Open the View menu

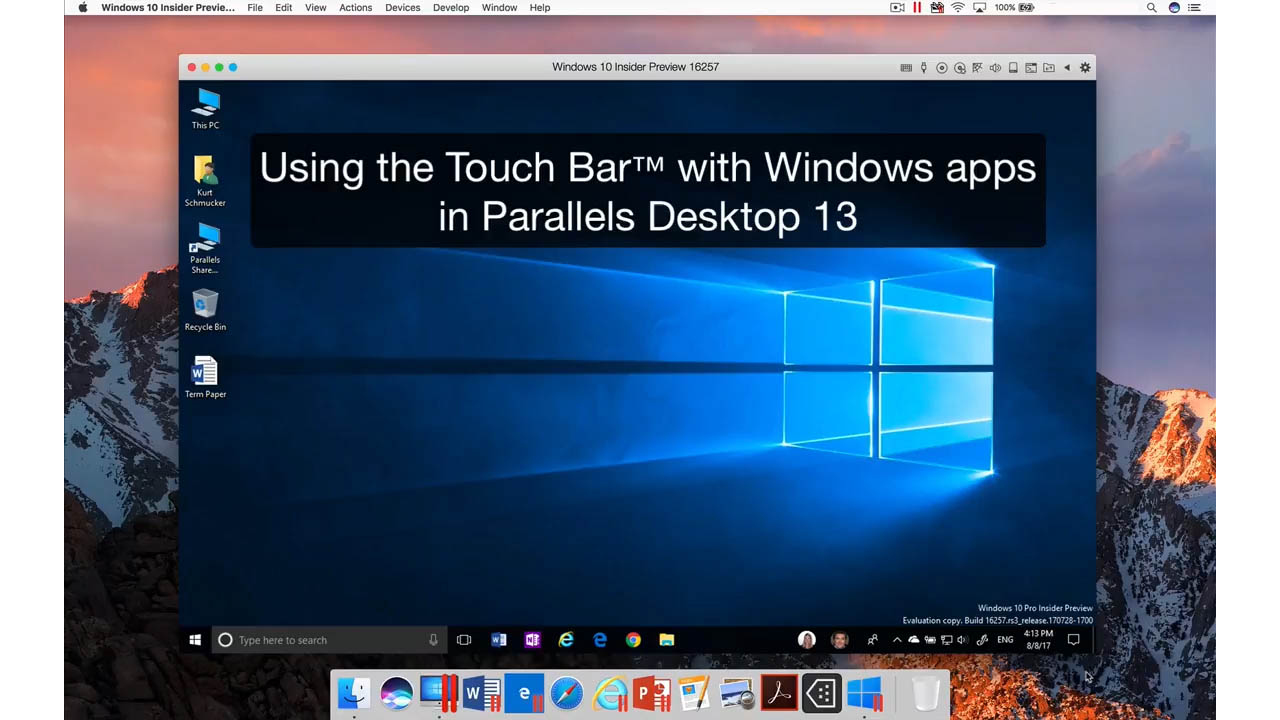pos(316,8)
